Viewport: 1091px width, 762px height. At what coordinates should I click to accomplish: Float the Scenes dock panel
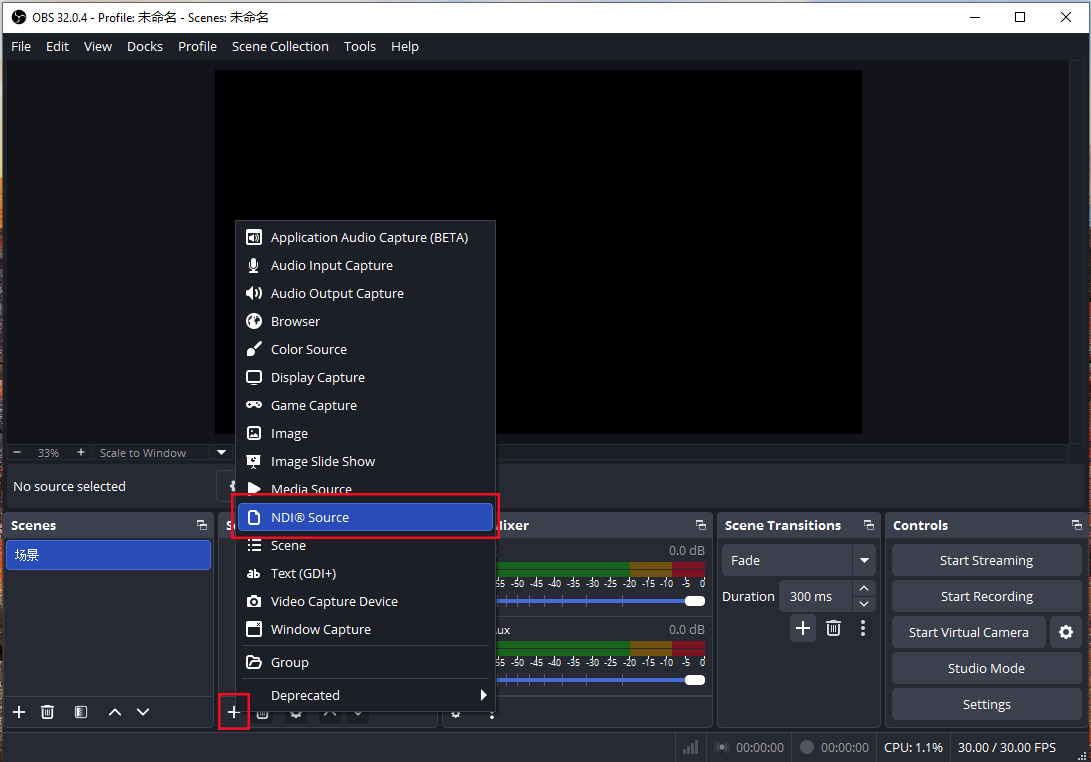point(202,525)
